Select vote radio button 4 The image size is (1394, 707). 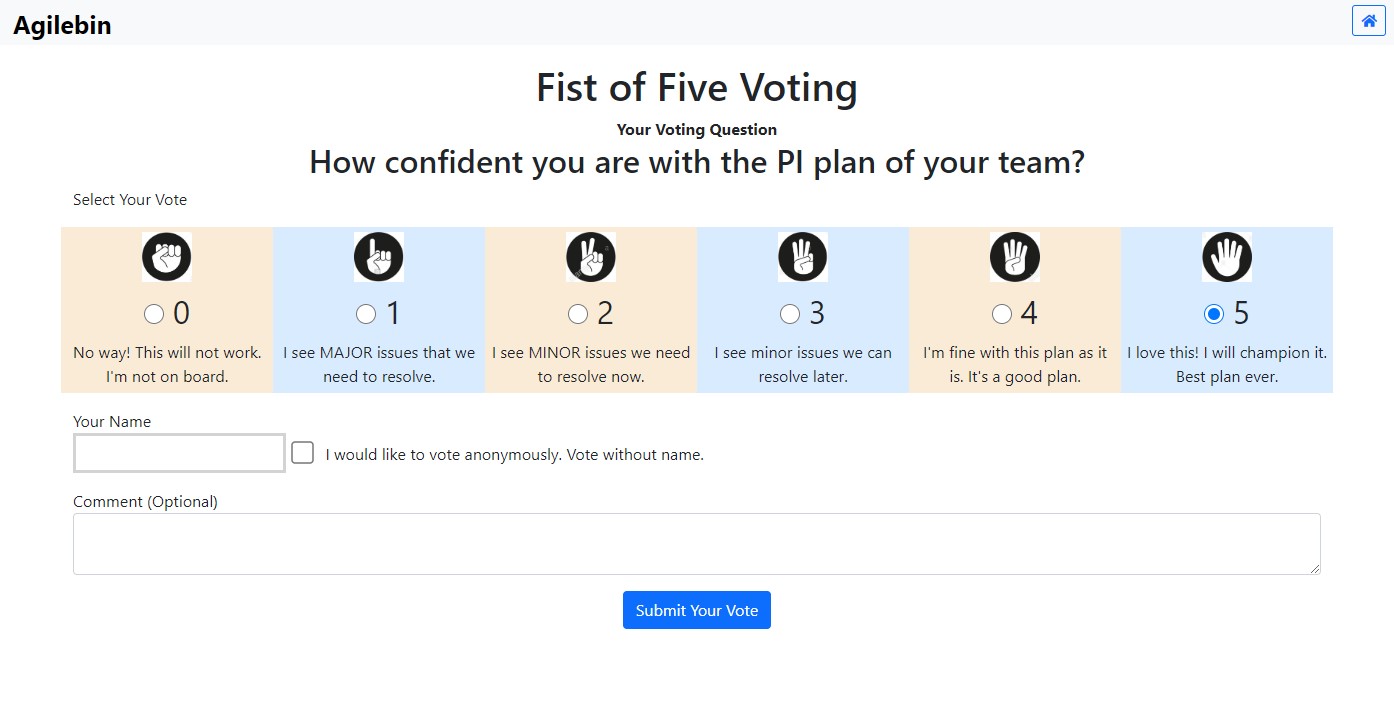click(1002, 314)
